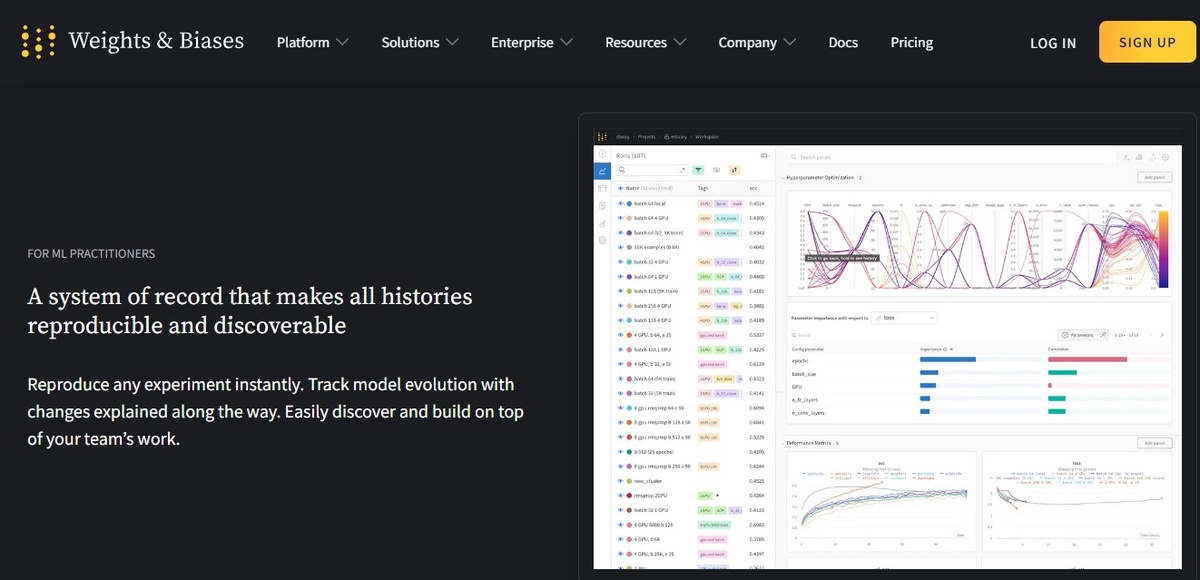Select the workspace charts icon in sidebar

pyautogui.click(x=602, y=171)
